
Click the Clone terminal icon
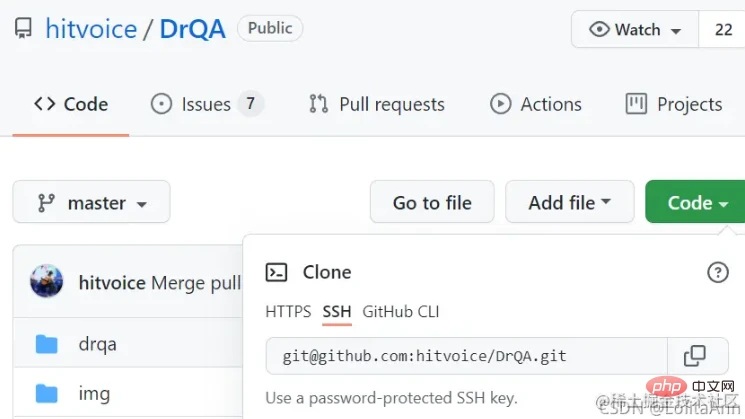277,272
